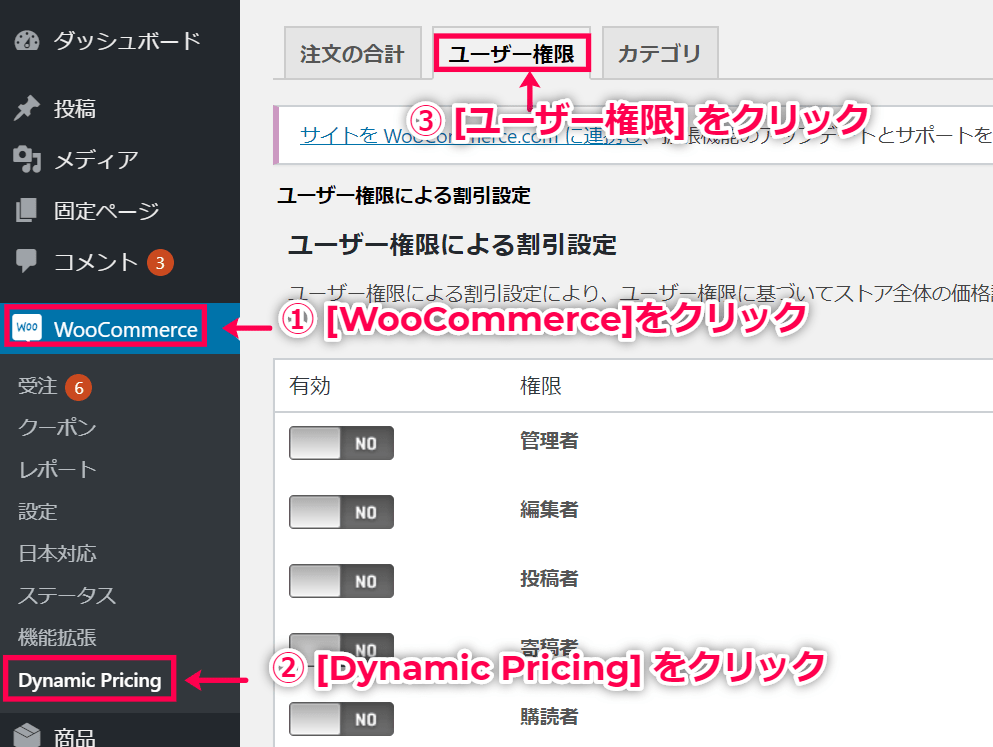The height and width of the screenshot is (747, 993).
Task: Click the speech bubble icon beside コメント
Action: click(27, 261)
